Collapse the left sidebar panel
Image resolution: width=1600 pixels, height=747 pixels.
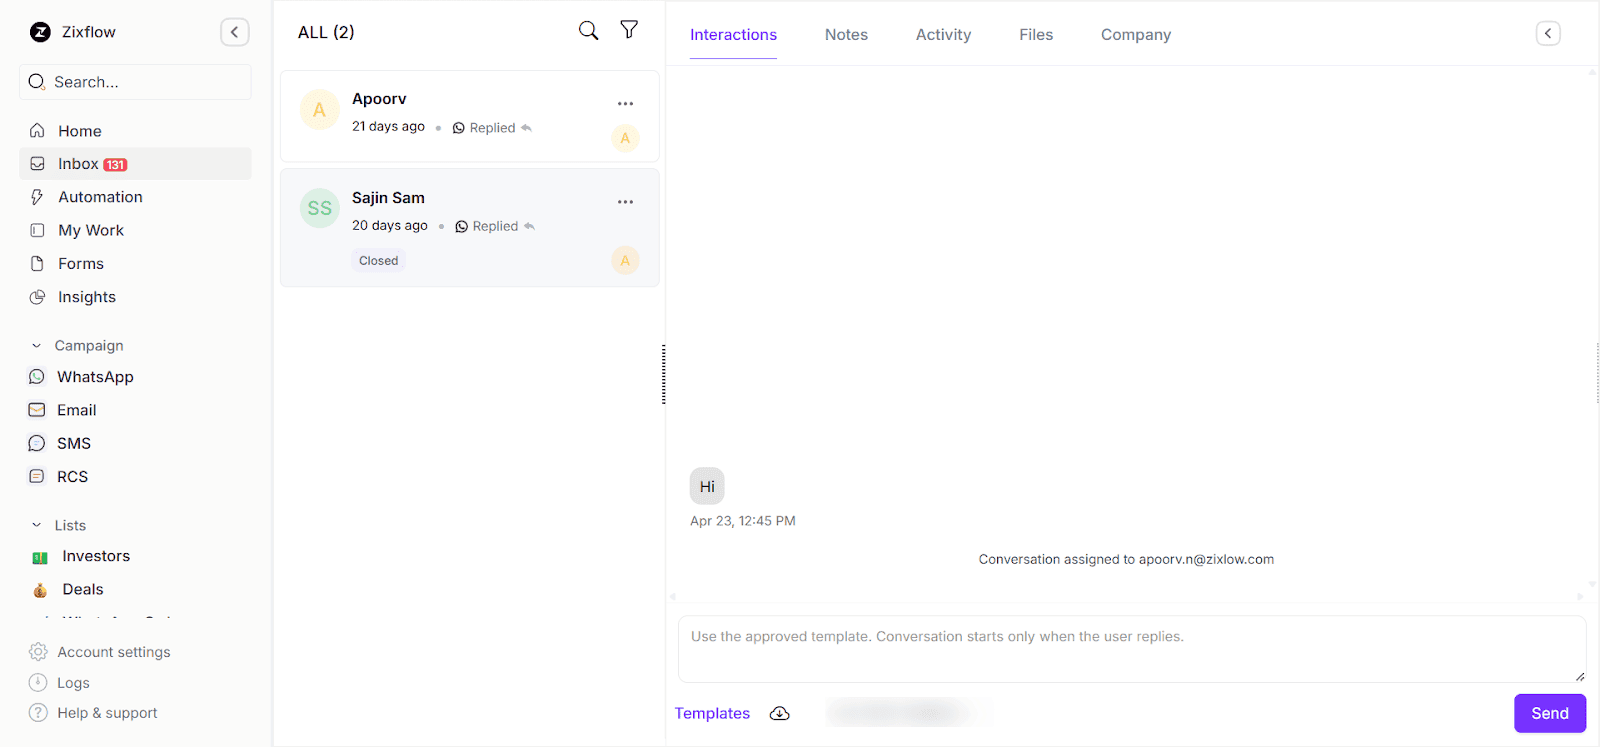point(234,32)
